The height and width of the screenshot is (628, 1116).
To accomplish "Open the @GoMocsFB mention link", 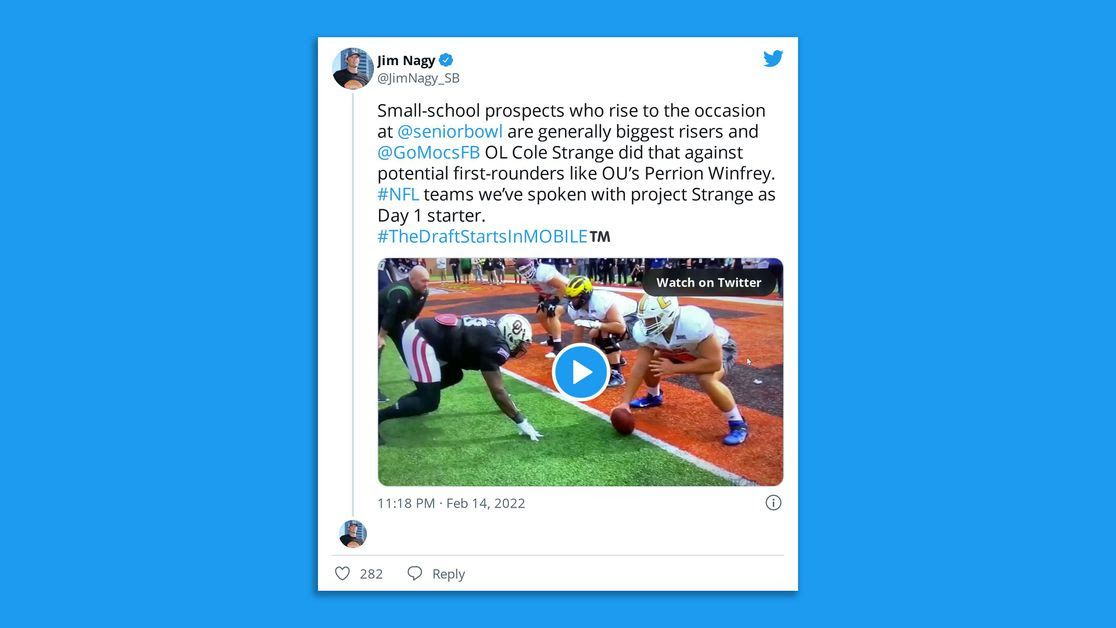I will point(428,152).
